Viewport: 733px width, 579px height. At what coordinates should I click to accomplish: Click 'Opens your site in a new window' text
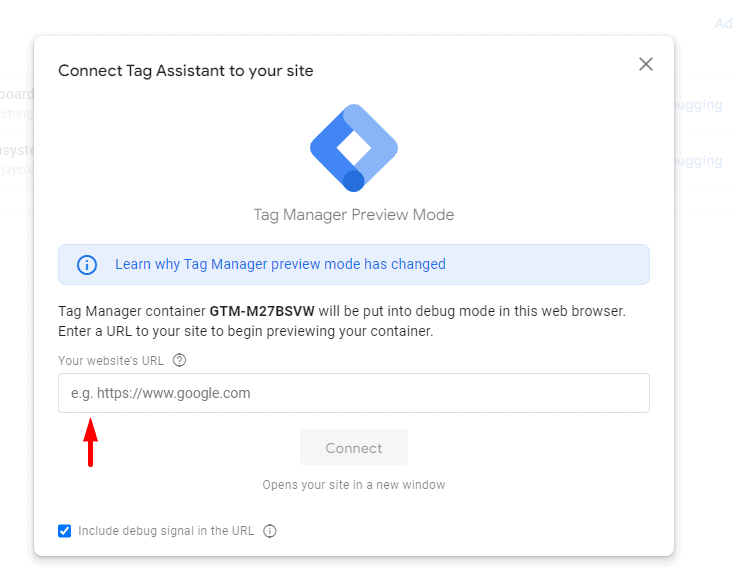(354, 485)
